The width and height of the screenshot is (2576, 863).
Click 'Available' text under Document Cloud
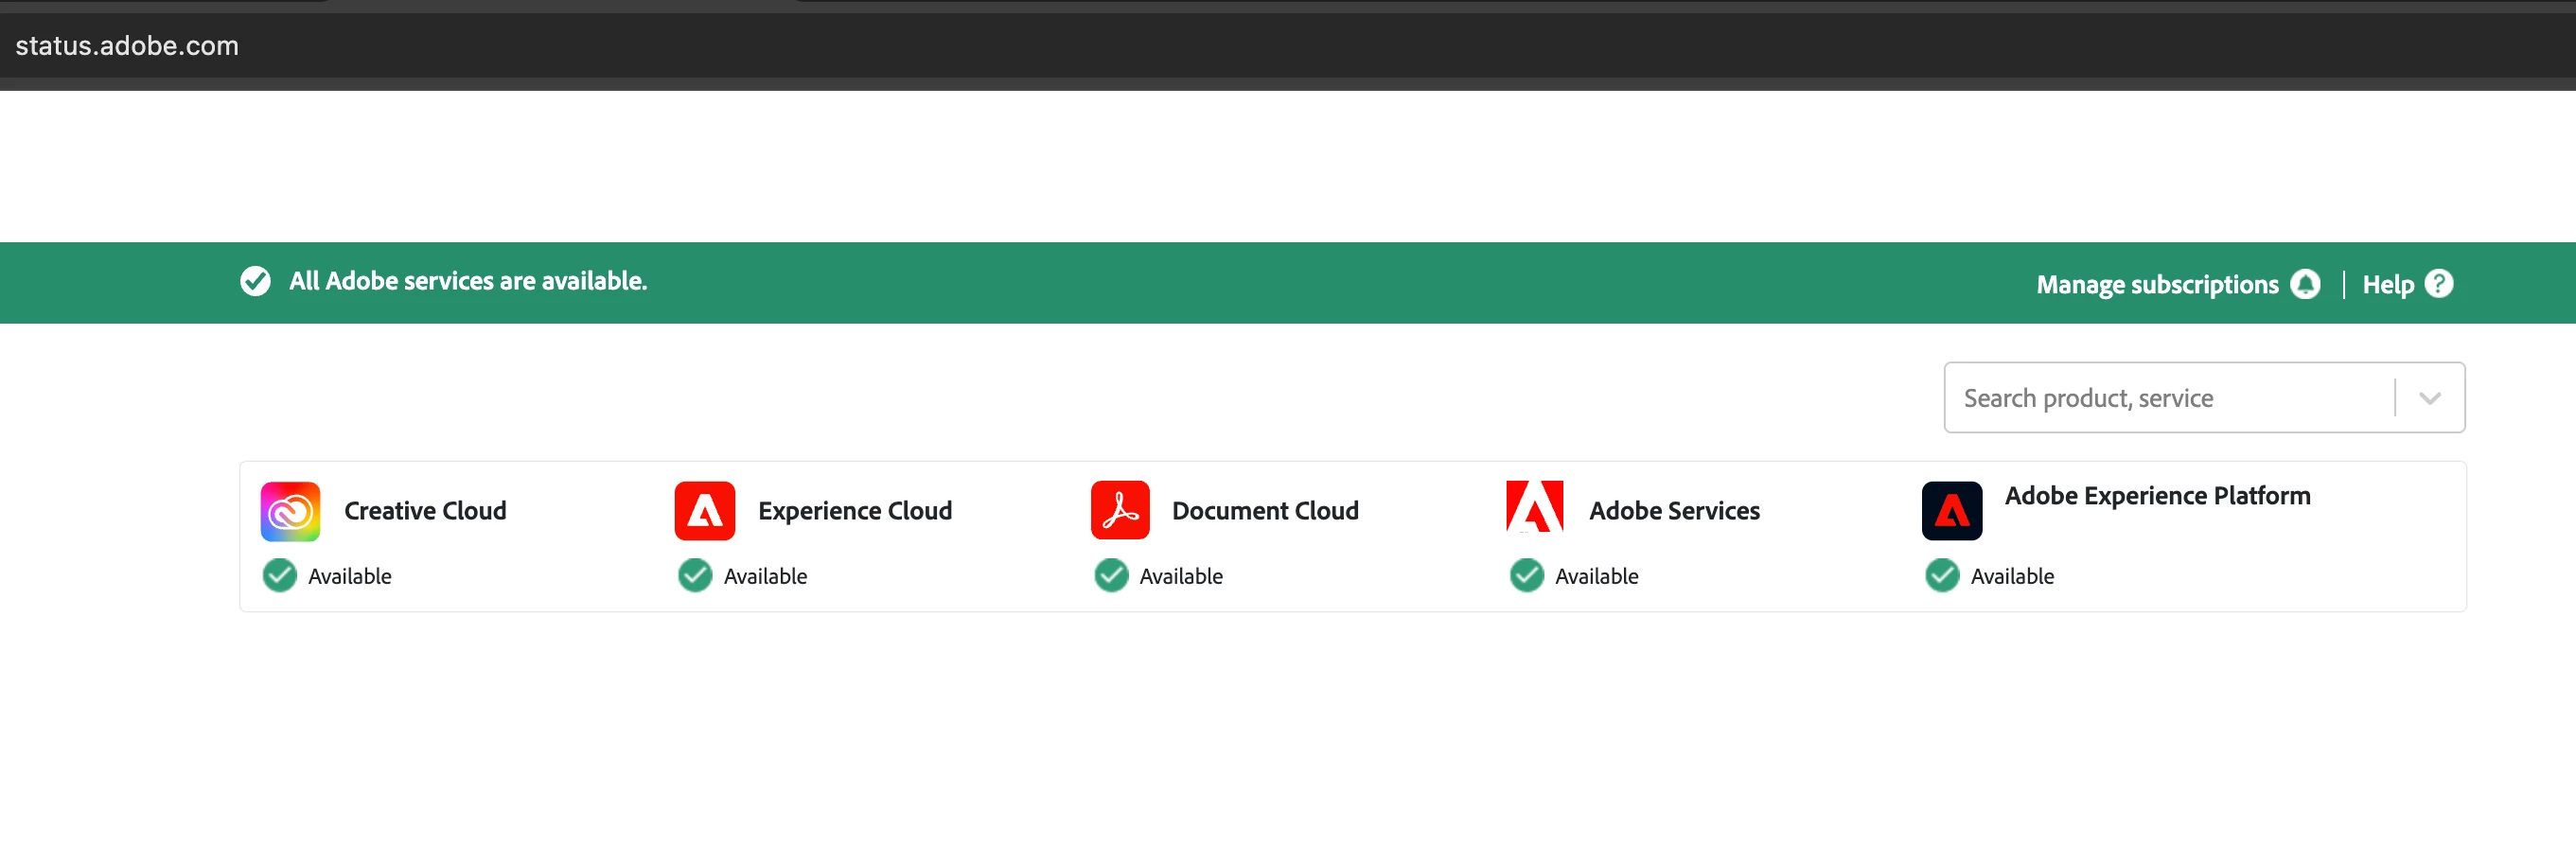click(1181, 577)
